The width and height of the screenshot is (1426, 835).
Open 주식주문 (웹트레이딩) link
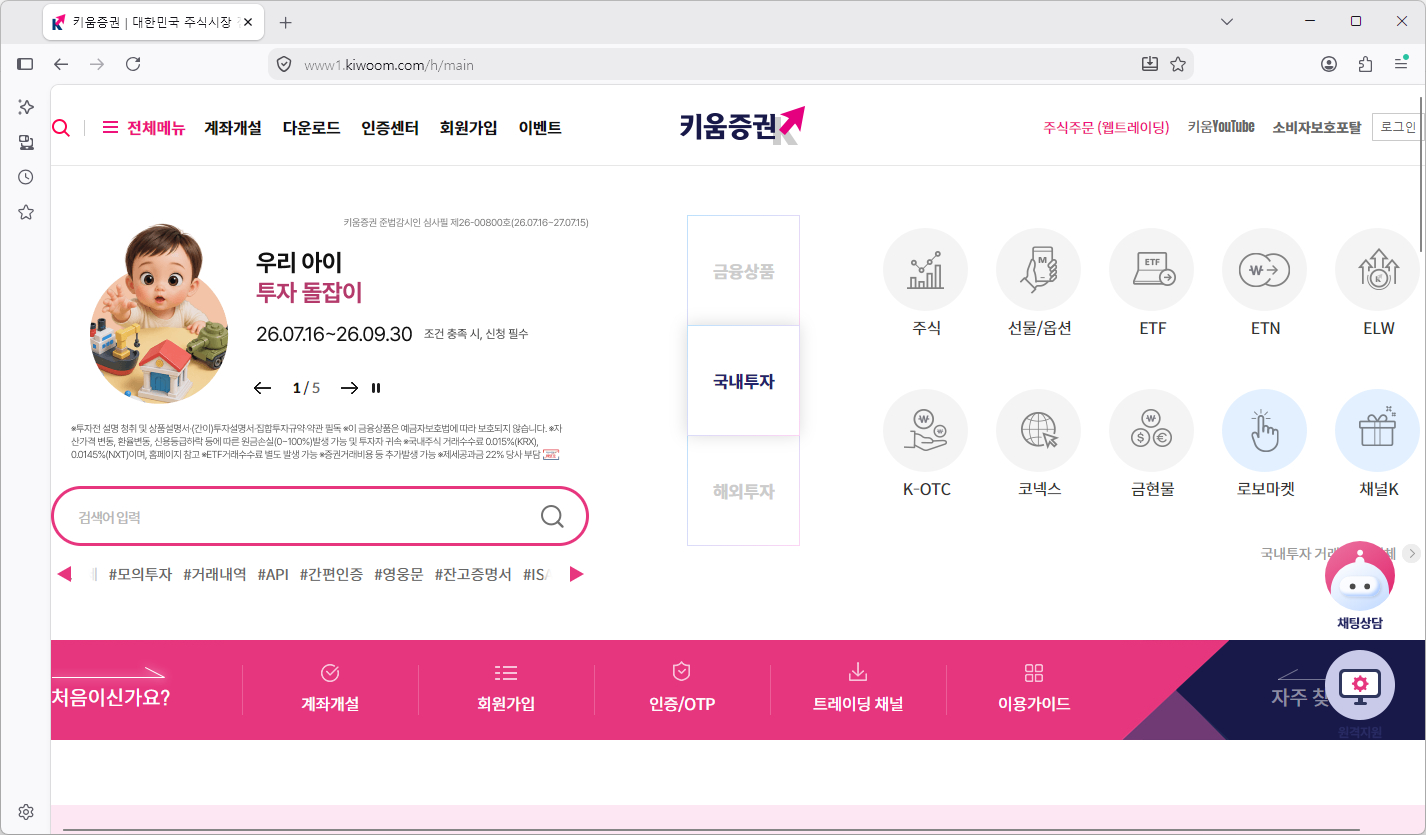coord(1106,128)
